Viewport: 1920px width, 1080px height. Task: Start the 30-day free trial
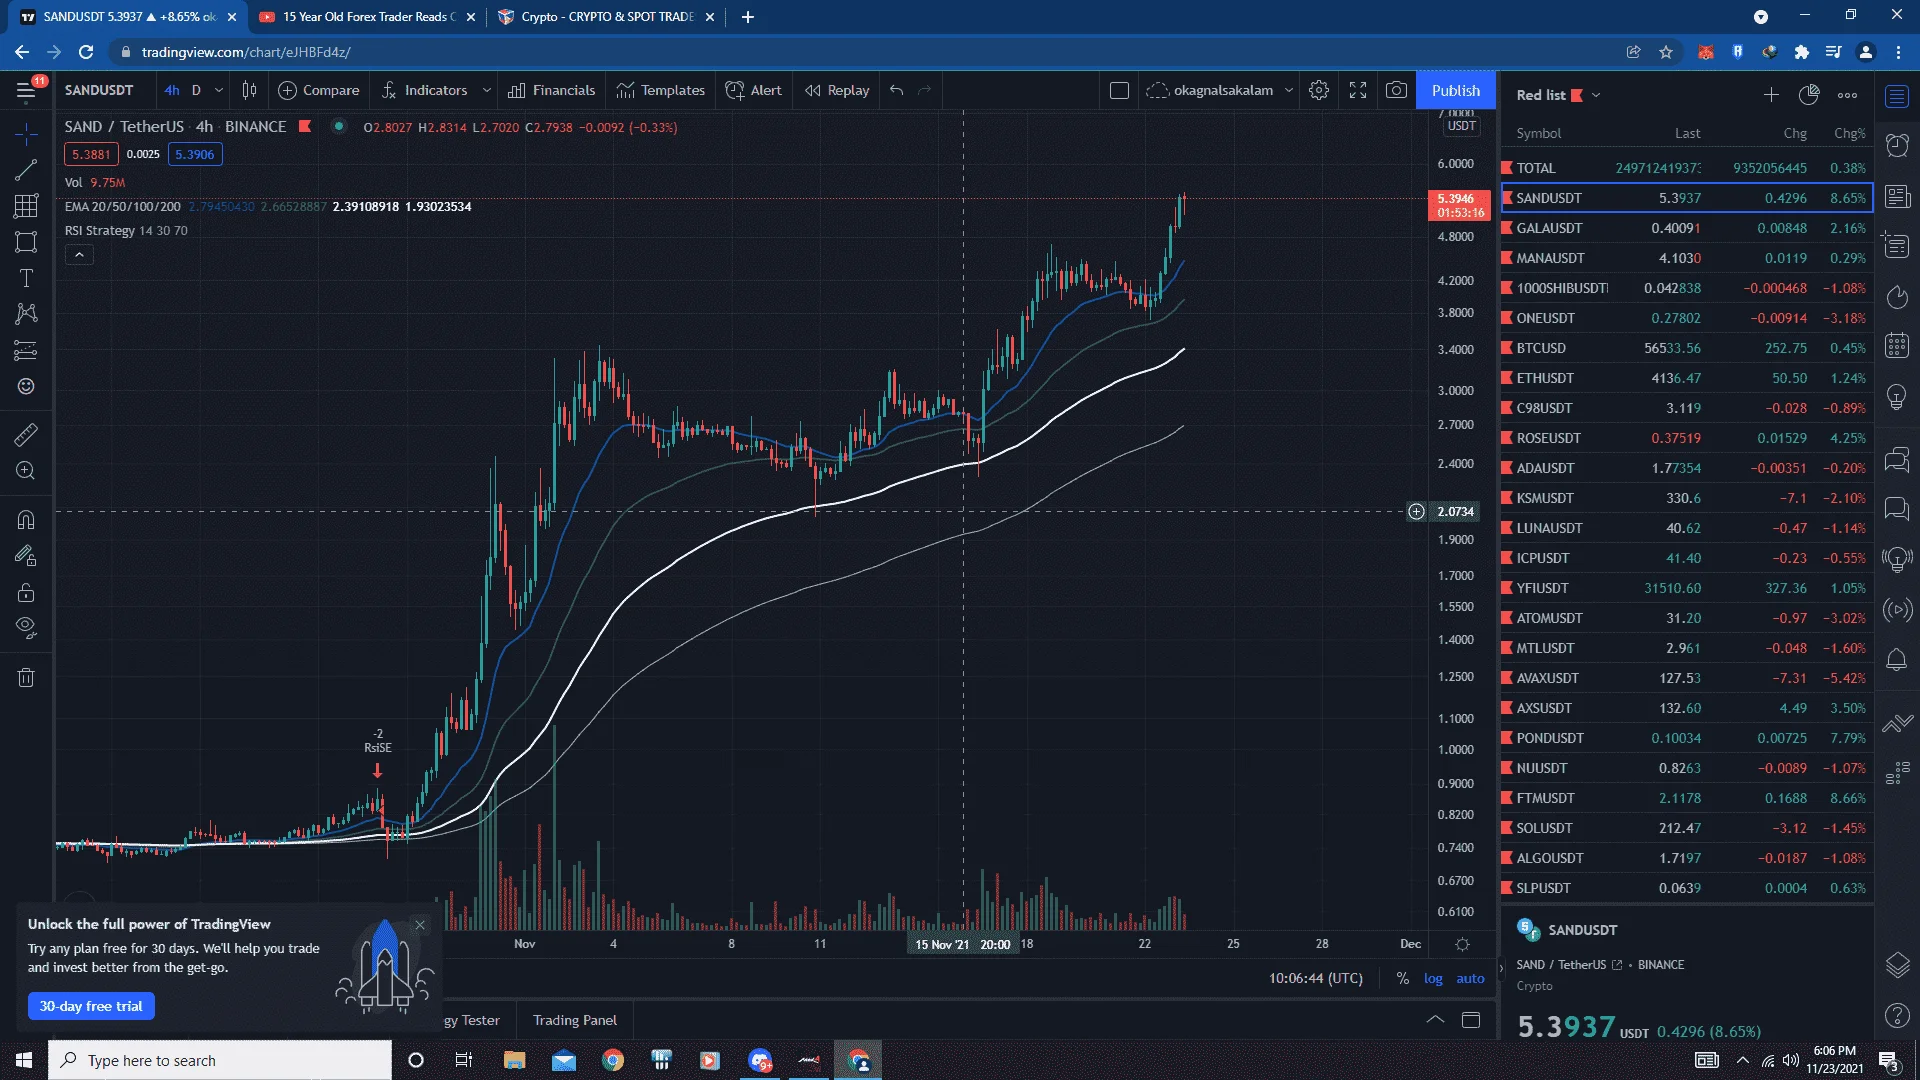[x=91, y=1006]
